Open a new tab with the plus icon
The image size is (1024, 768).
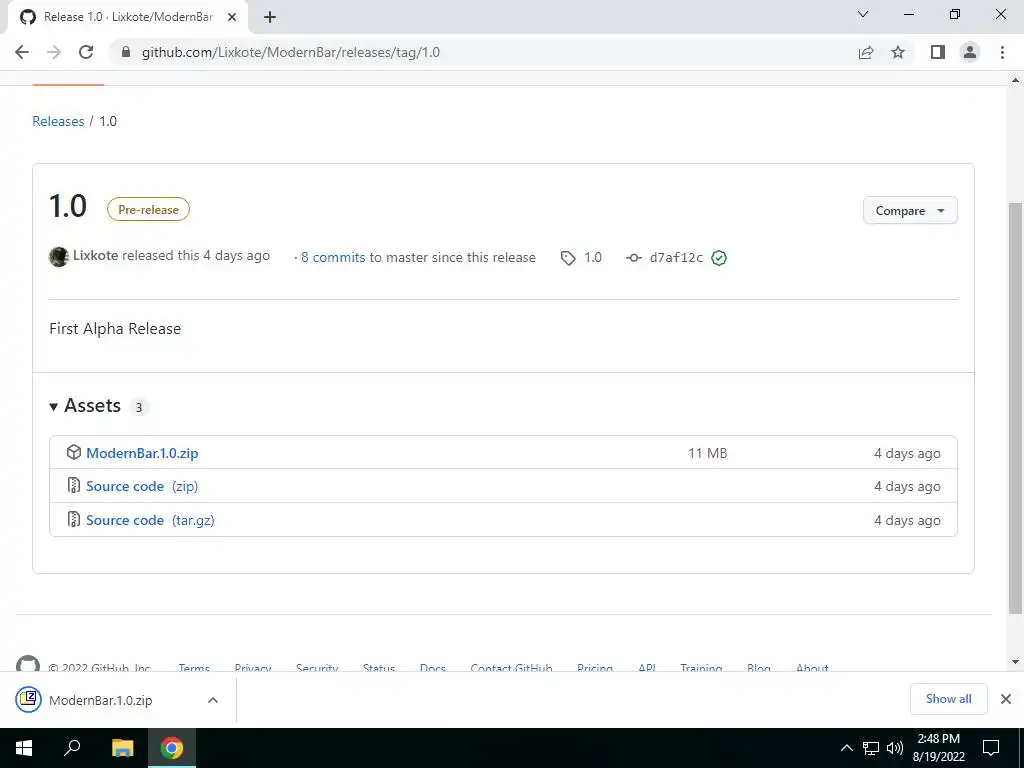click(x=270, y=17)
